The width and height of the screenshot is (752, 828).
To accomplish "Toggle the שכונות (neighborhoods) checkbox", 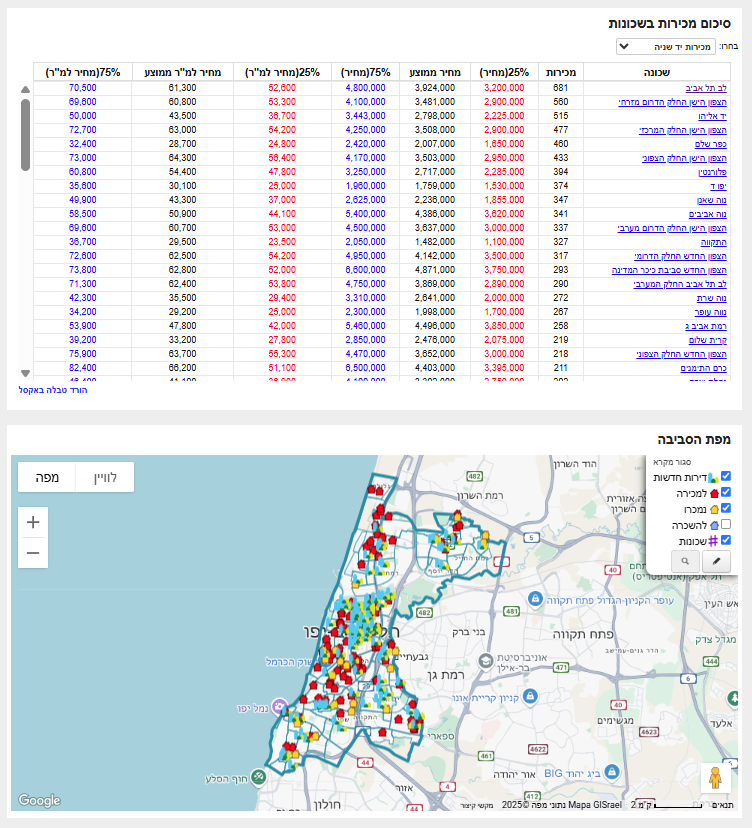I will pos(727,540).
